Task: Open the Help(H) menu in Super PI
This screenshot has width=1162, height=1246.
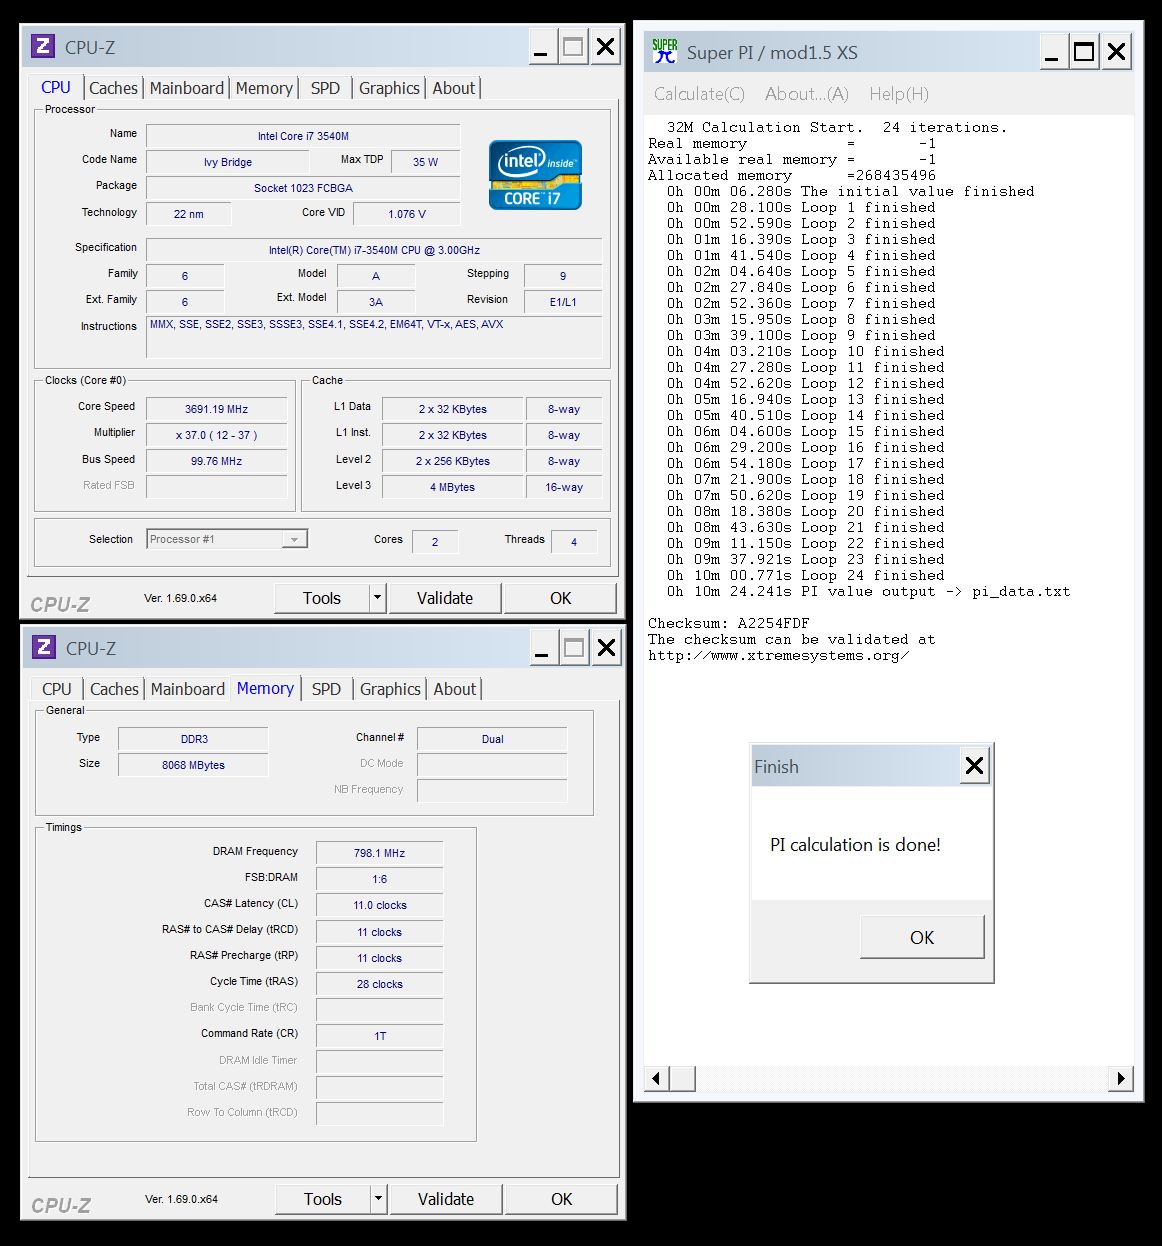Action: click(x=899, y=94)
